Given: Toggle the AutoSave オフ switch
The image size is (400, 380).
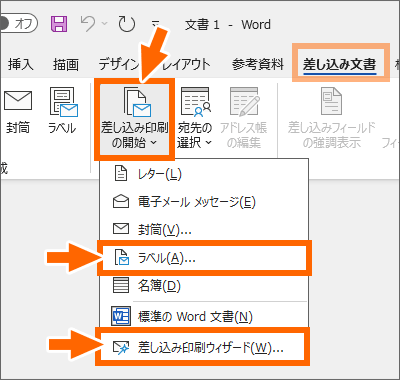Looking at the screenshot, I should [x=18, y=24].
